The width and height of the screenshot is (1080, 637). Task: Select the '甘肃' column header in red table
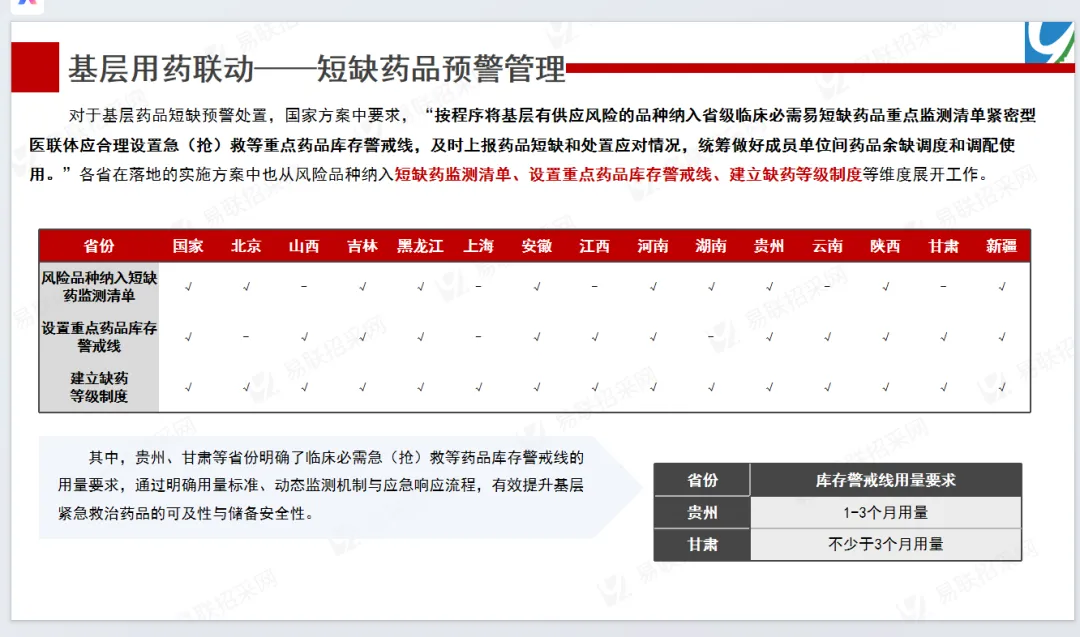click(944, 246)
